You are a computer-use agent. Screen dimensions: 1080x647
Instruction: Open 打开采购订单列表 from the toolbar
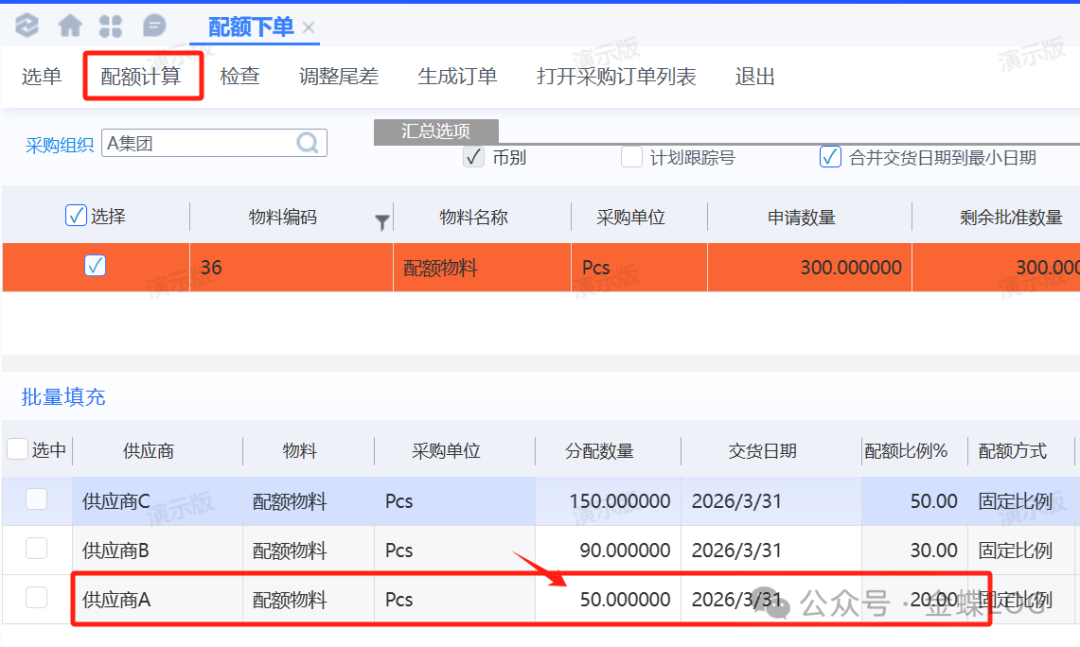click(x=616, y=77)
